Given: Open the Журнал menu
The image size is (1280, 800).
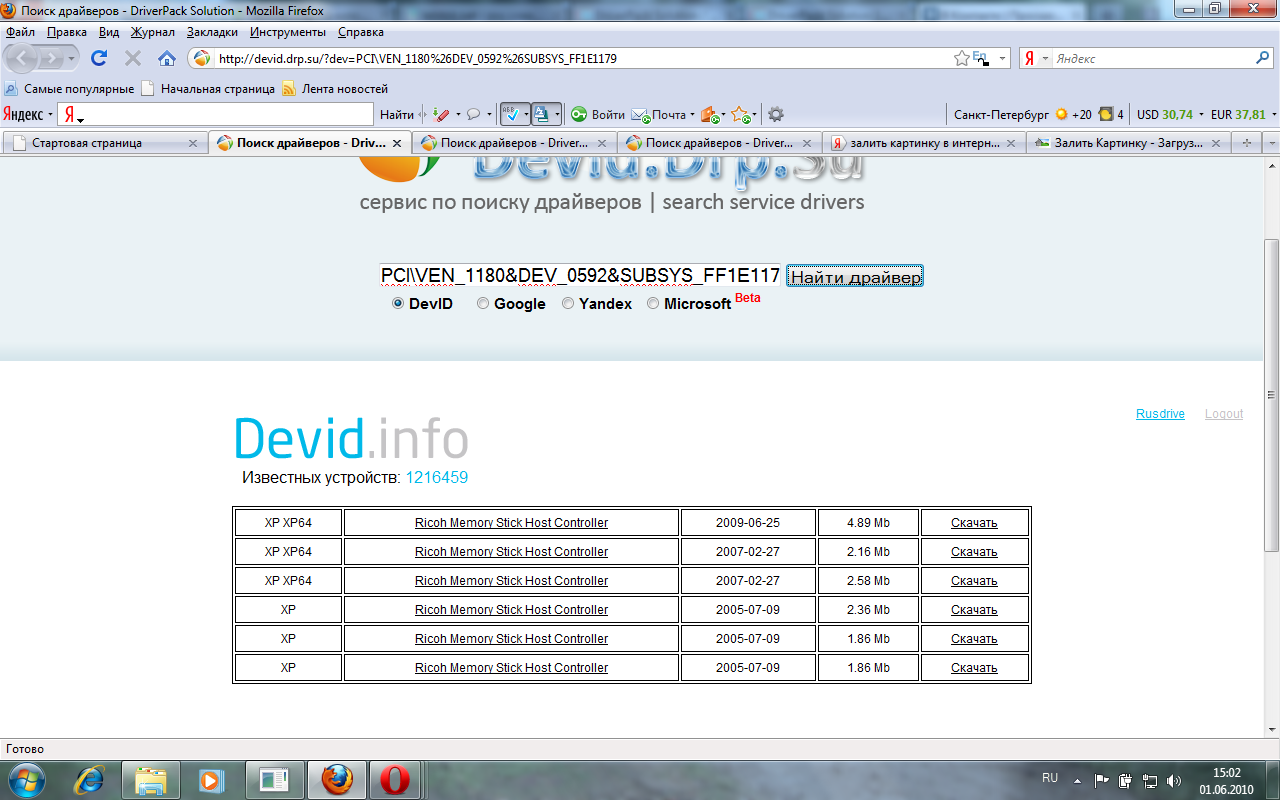Looking at the screenshot, I should 152,32.
